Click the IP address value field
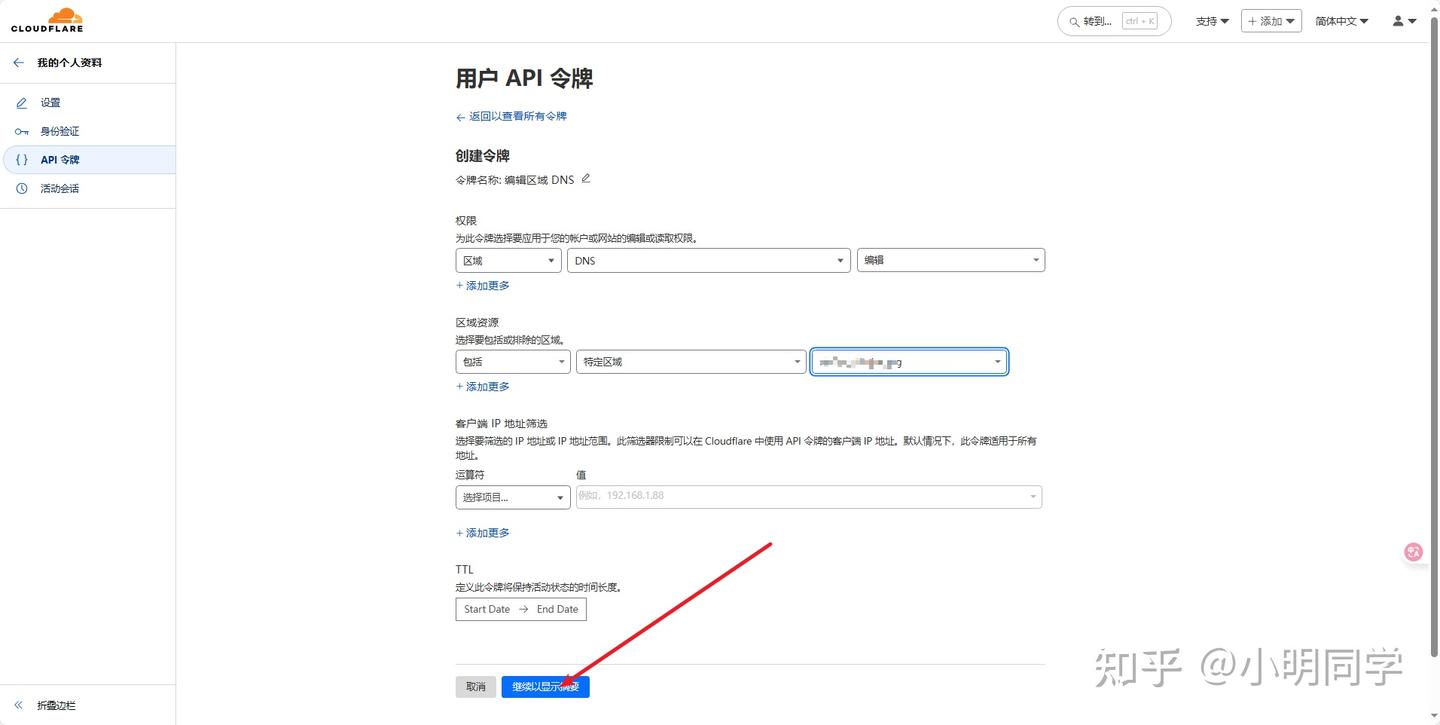This screenshot has width=1440, height=725. [x=809, y=496]
